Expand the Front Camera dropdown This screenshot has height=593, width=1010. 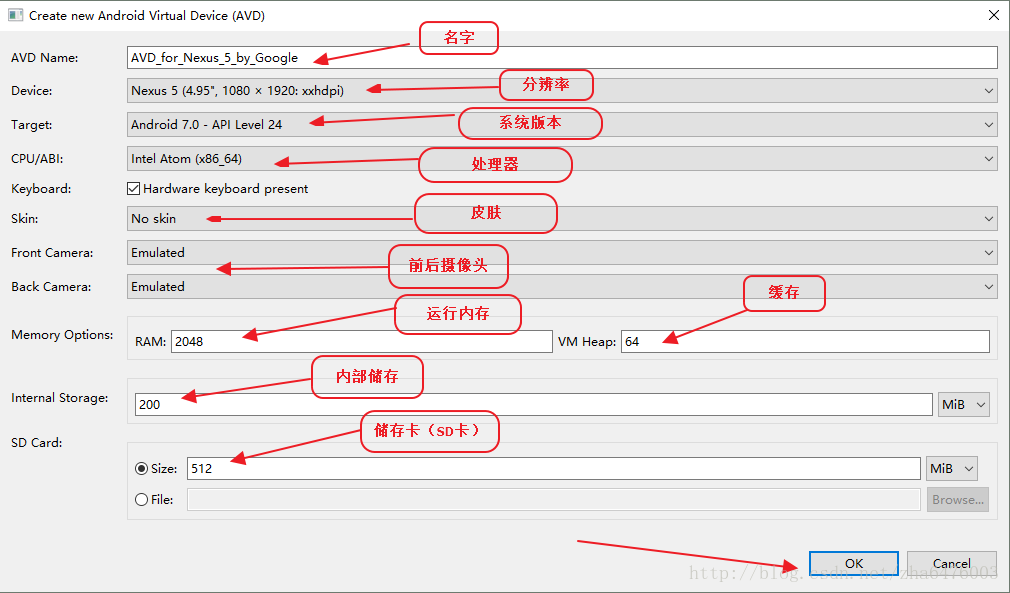tap(562, 252)
